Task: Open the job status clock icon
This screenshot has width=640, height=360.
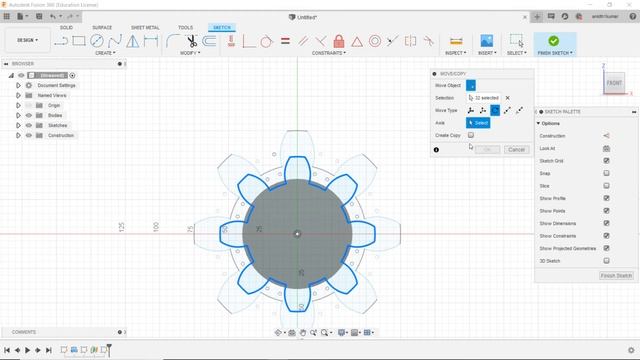Action: tap(565, 17)
